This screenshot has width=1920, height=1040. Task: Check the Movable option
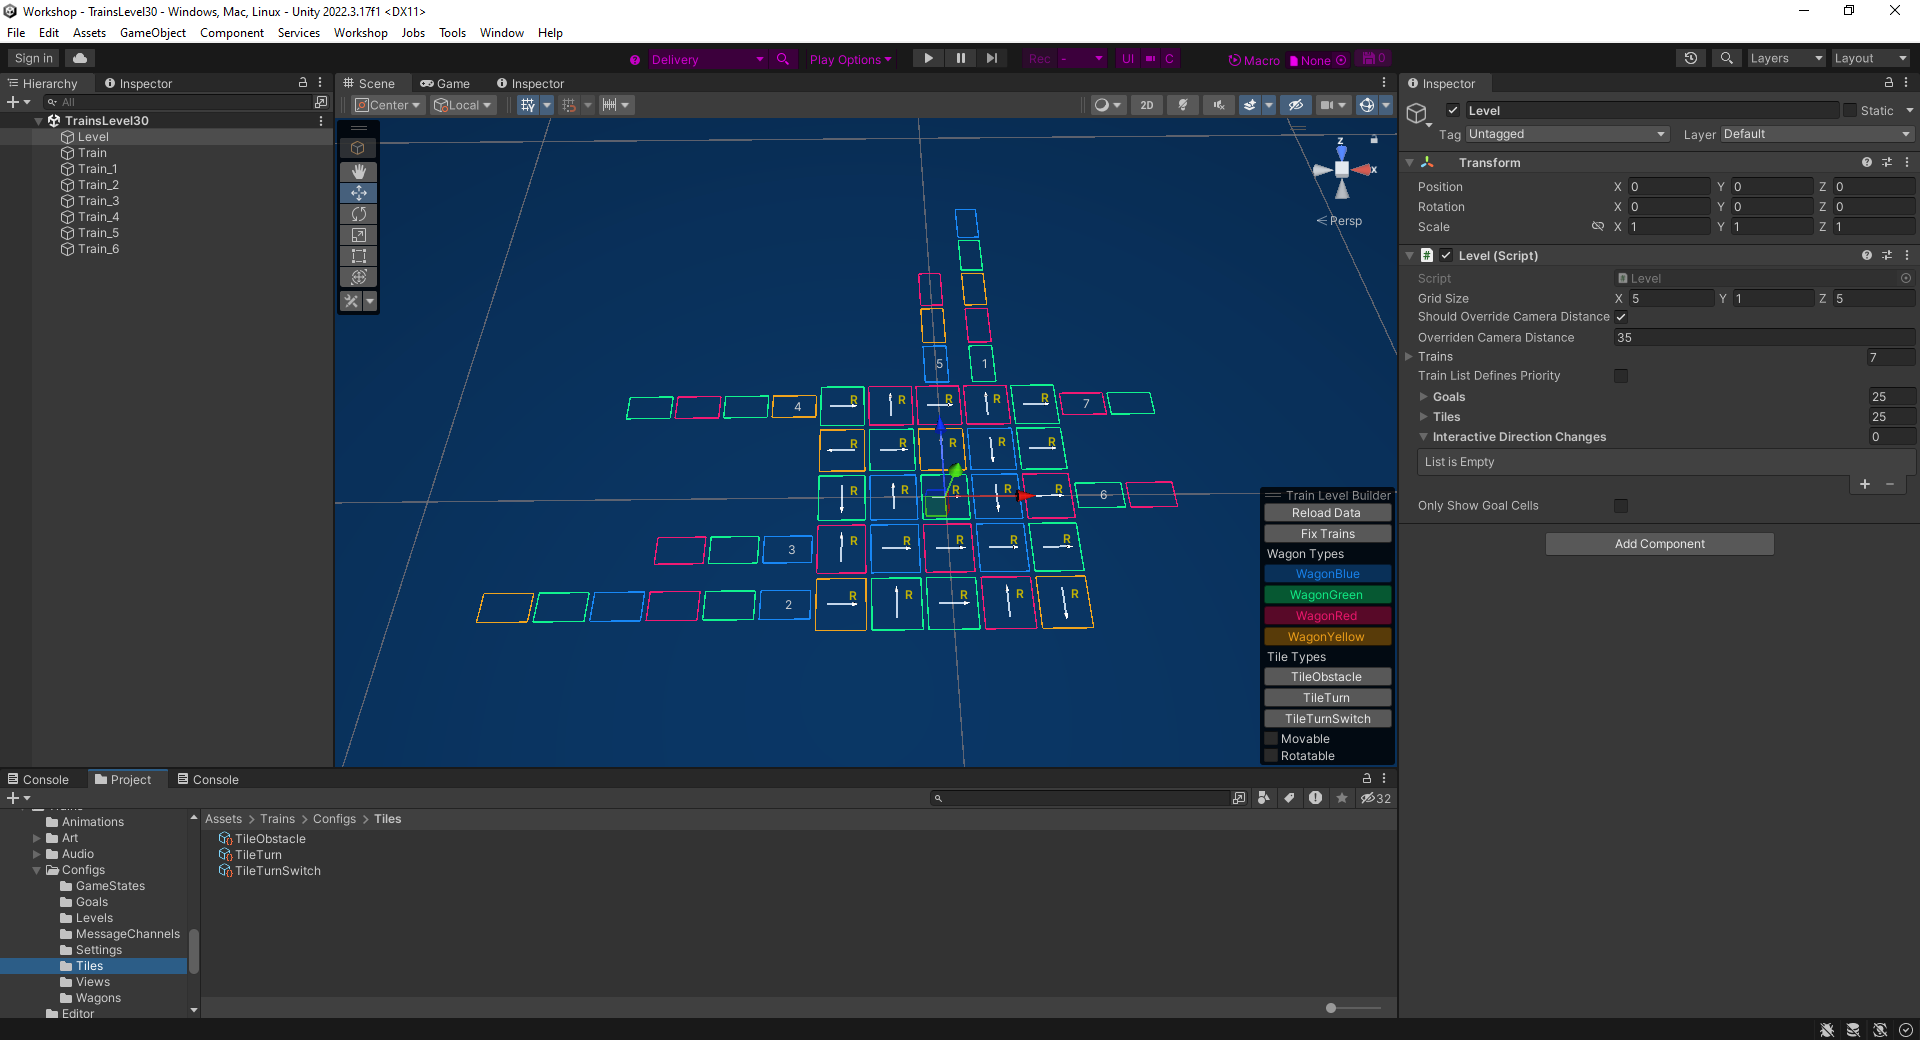click(1272, 739)
